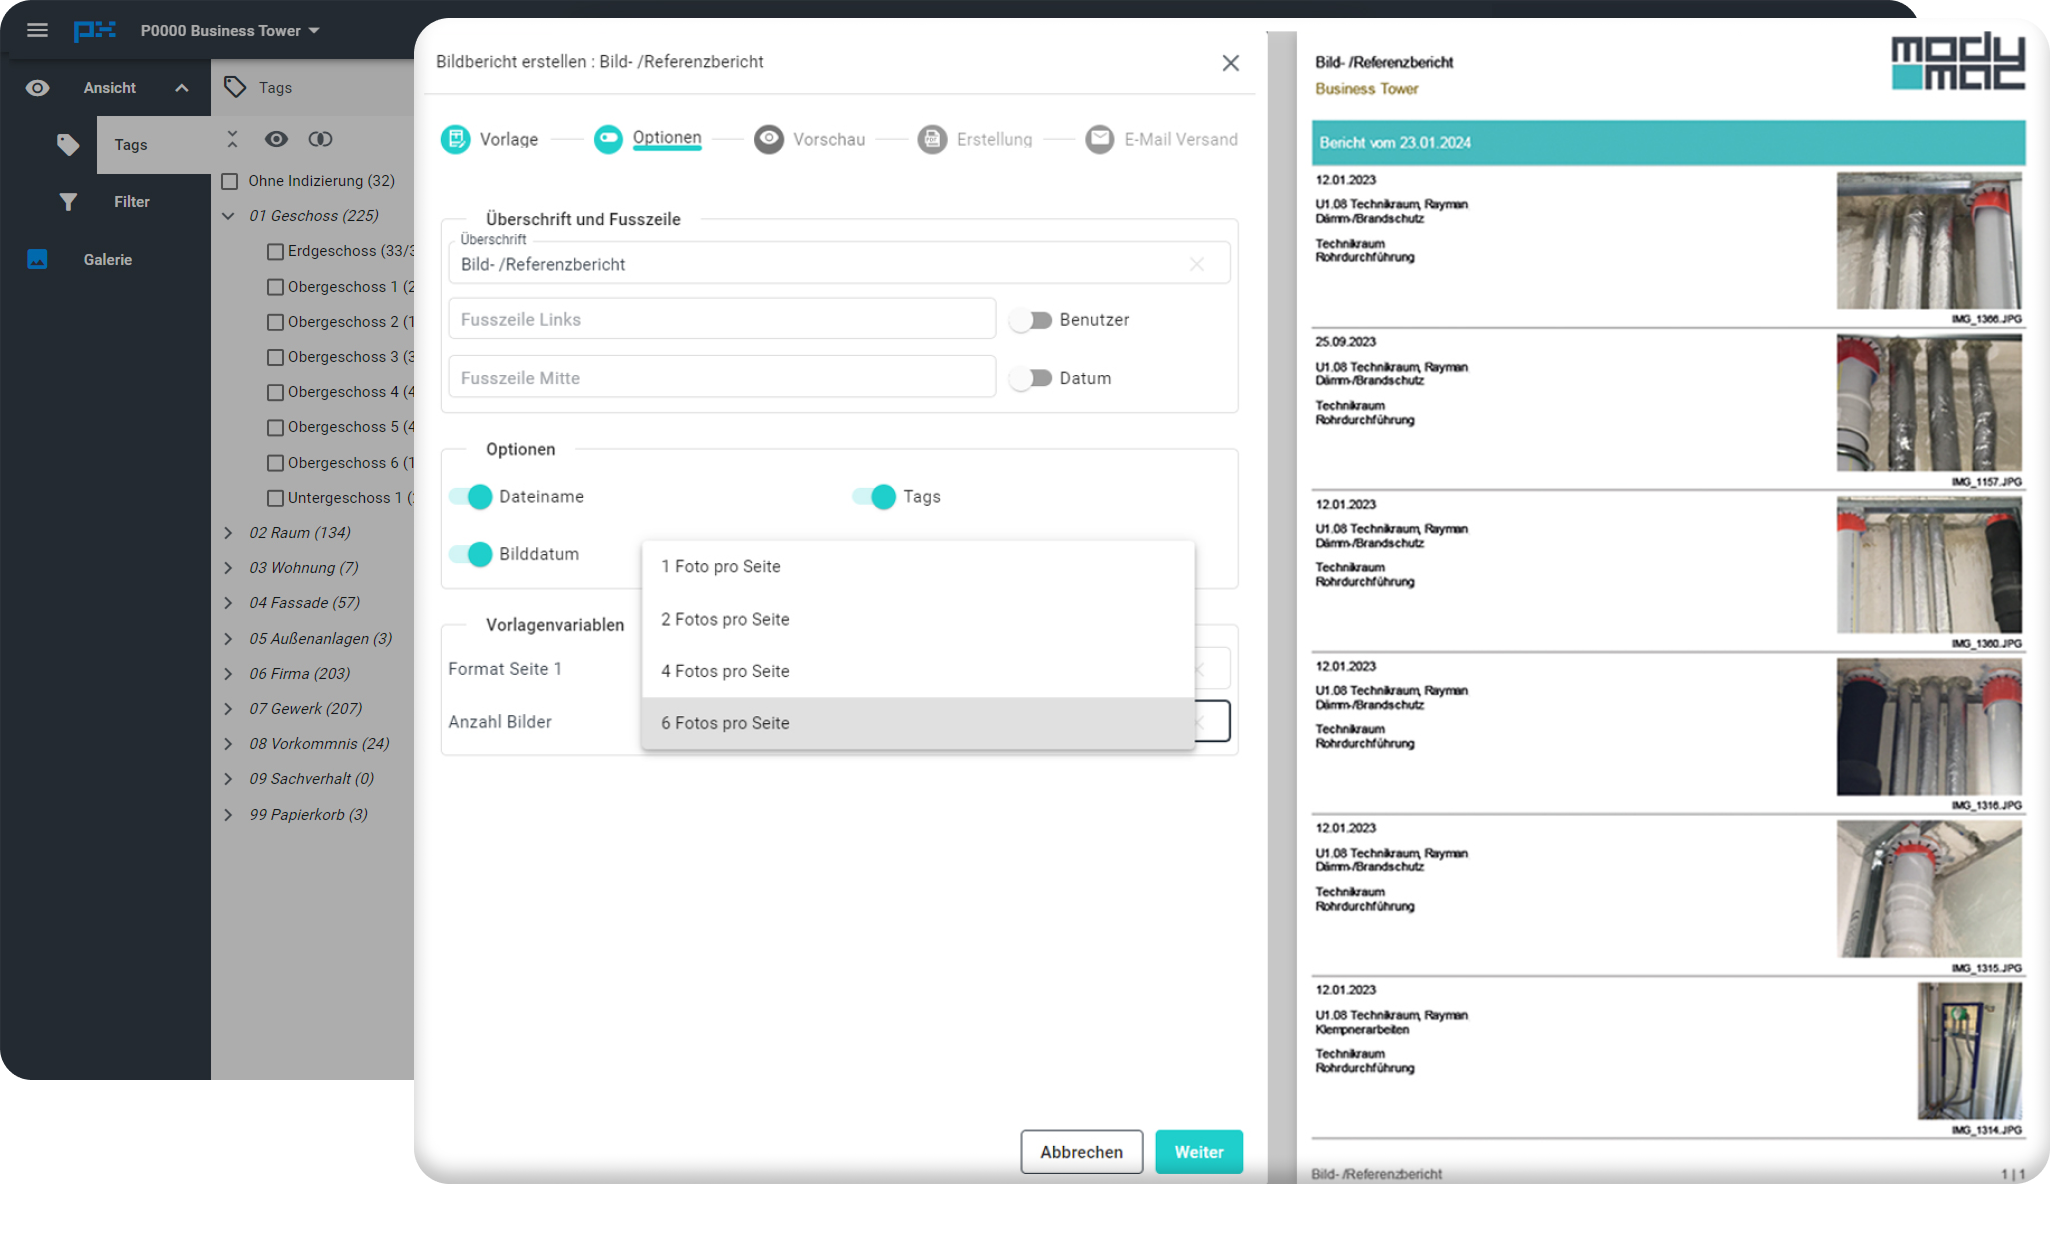Open the Galerie image icon
2050x1240 pixels.
(x=37, y=260)
